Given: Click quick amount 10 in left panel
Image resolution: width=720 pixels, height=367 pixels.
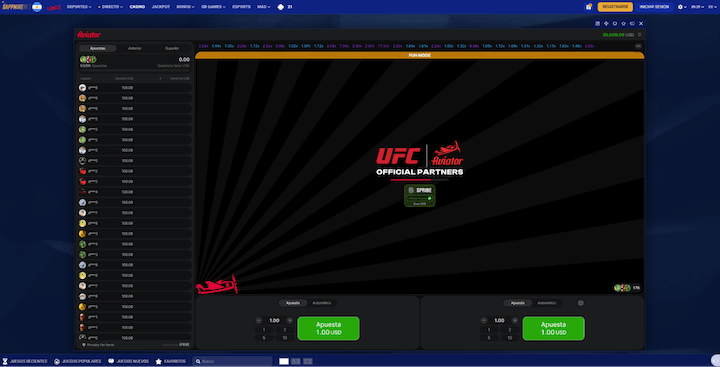Looking at the screenshot, I should click(x=285, y=338).
